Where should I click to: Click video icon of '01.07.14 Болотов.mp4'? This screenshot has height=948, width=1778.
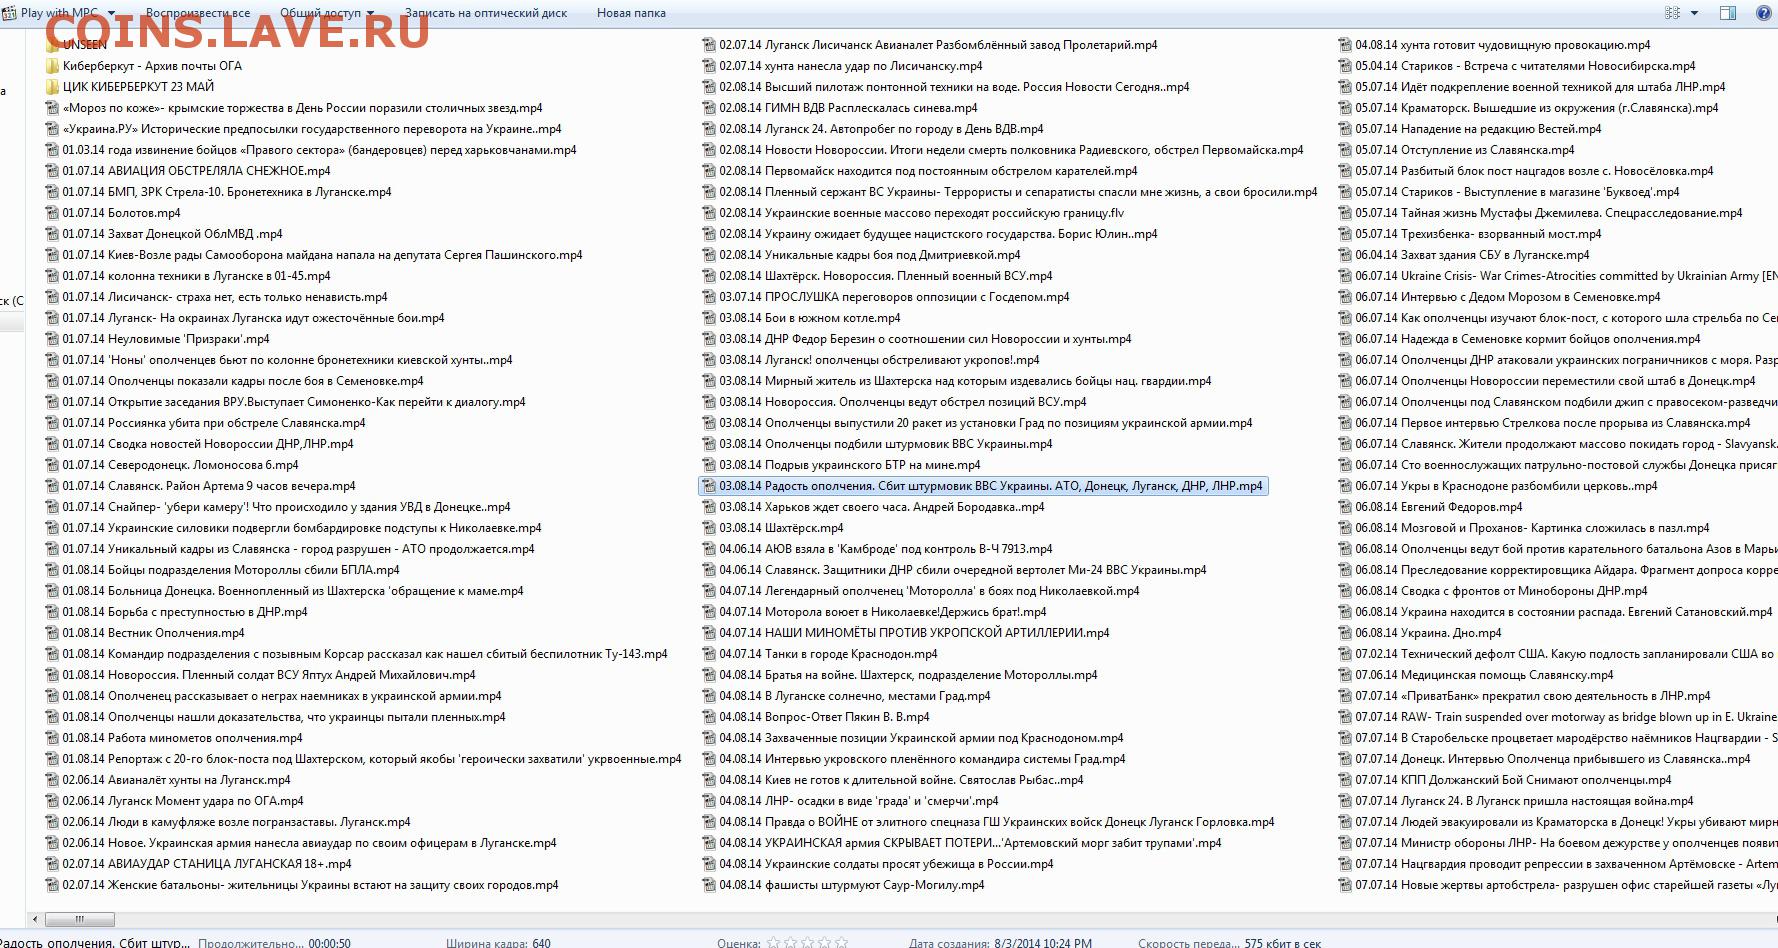tap(52, 213)
